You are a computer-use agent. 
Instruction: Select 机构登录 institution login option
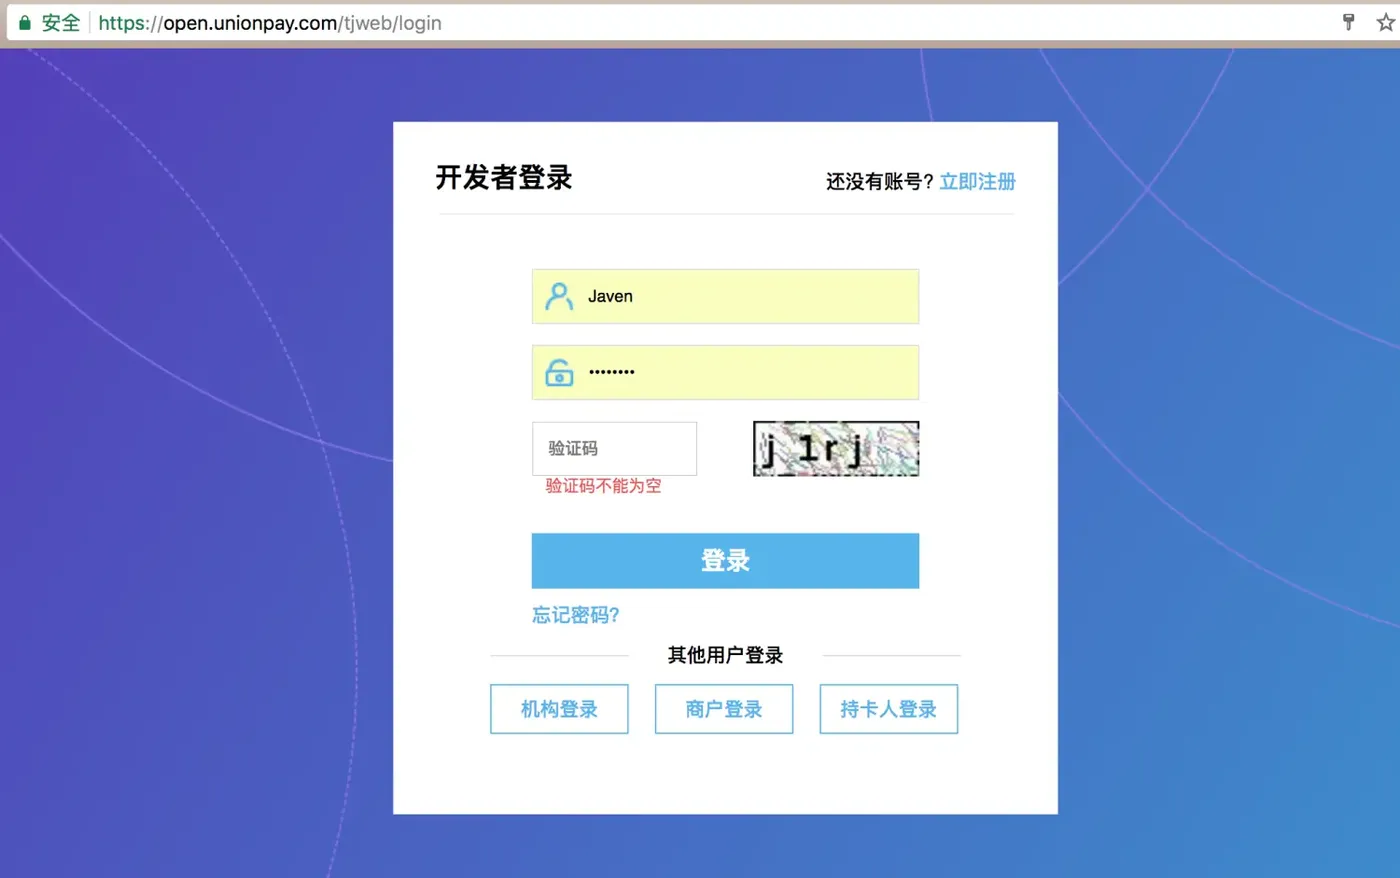pyautogui.click(x=558, y=709)
